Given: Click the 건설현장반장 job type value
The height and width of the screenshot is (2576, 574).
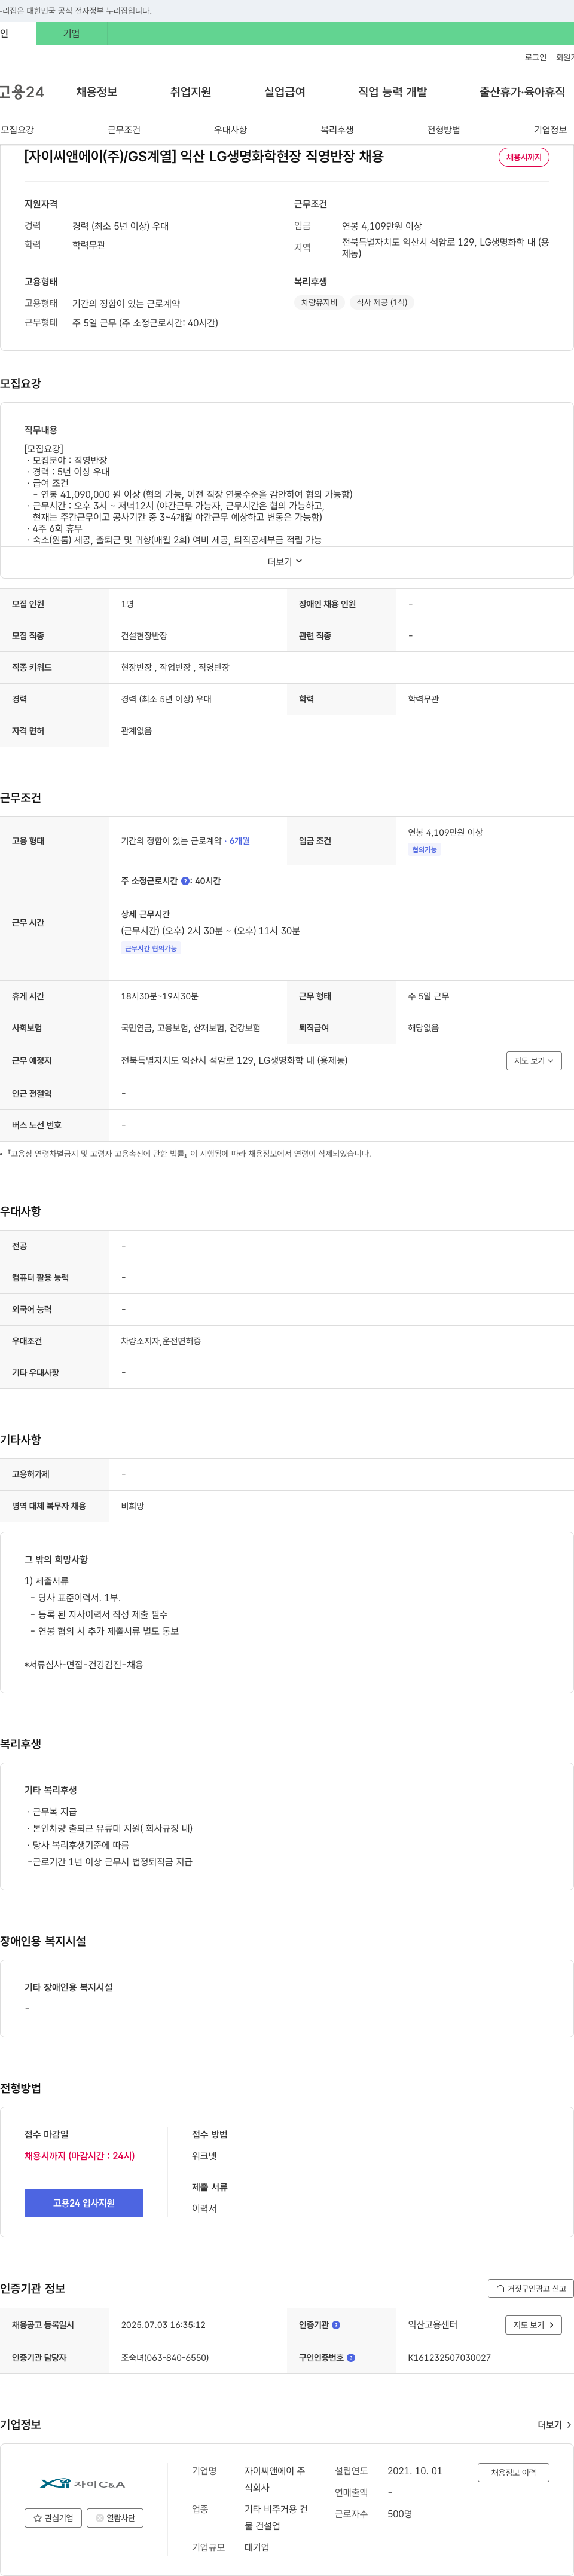Looking at the screenshot, I should [x=144, y=636].
